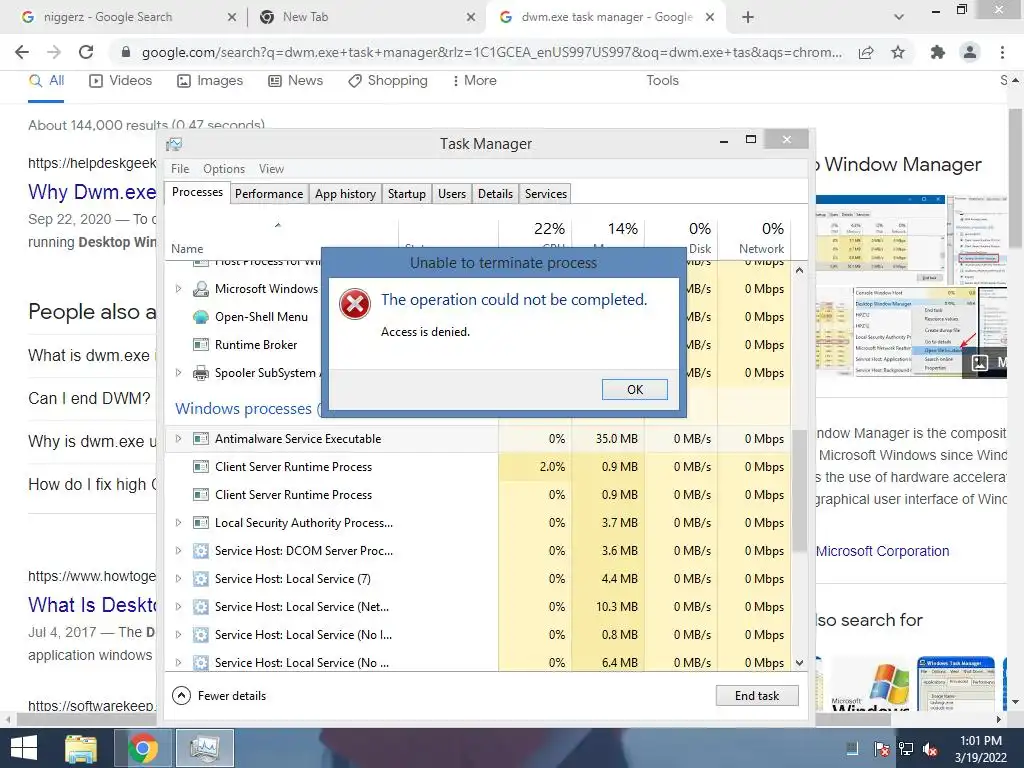Click OK in the Access is denied dialog
Image resolution: width=1024 pixels, height=768 pixels.
[x=634, y=389]
